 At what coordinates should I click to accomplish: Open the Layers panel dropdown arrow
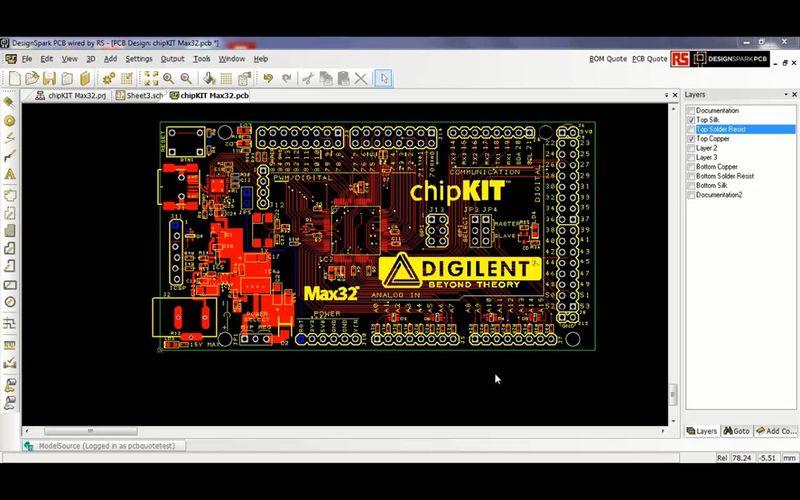click(786, 95)
